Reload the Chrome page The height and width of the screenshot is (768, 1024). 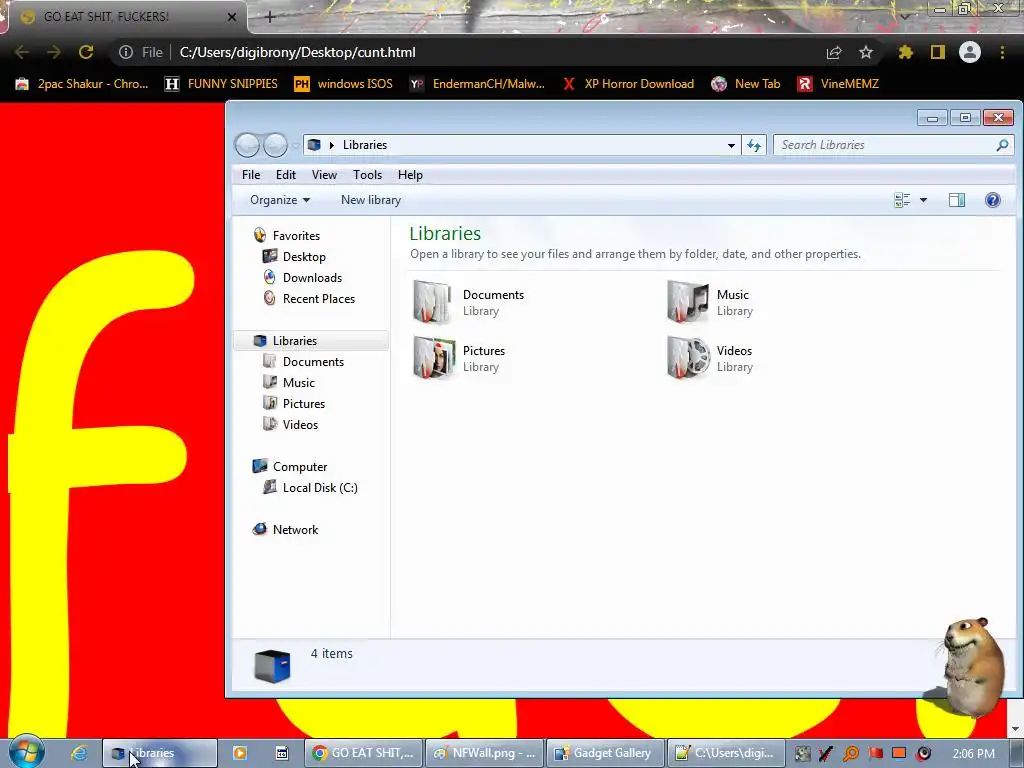(86, 52)
